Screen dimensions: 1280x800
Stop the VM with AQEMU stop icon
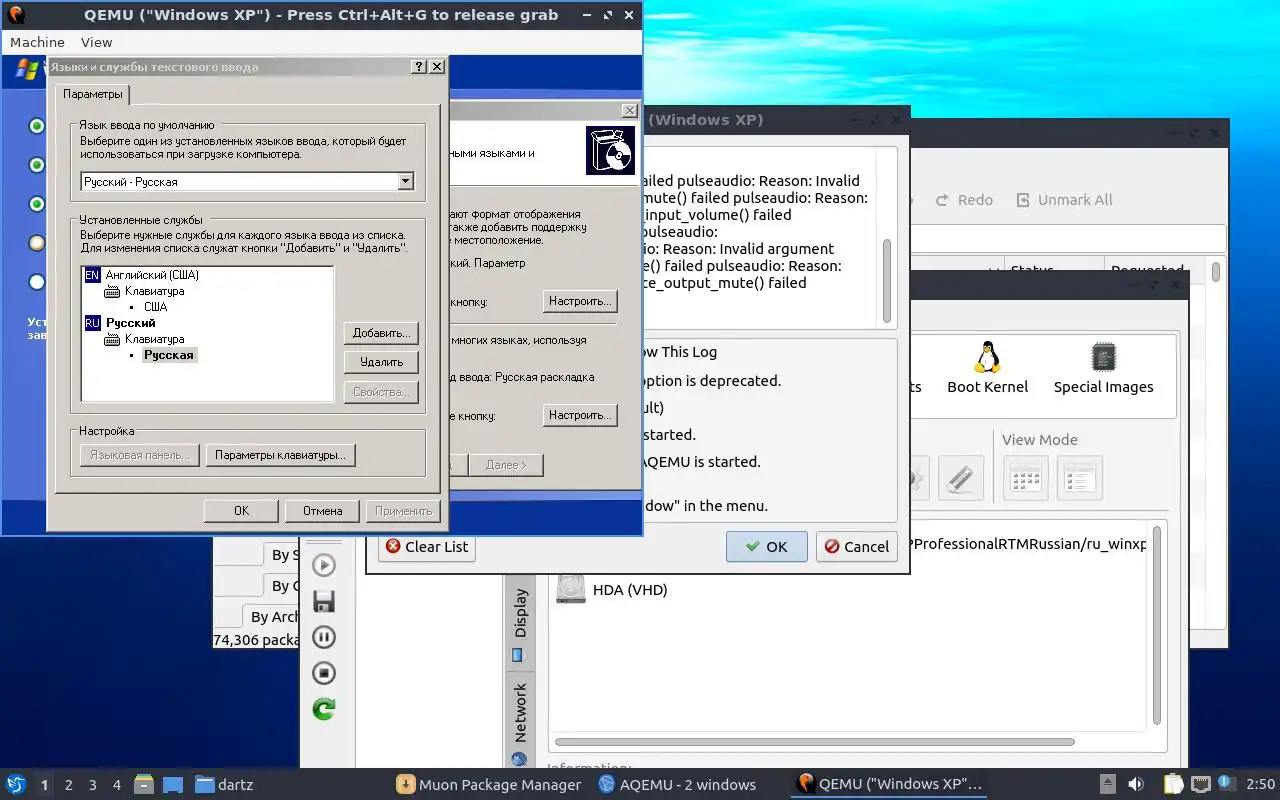coord(324,673)
